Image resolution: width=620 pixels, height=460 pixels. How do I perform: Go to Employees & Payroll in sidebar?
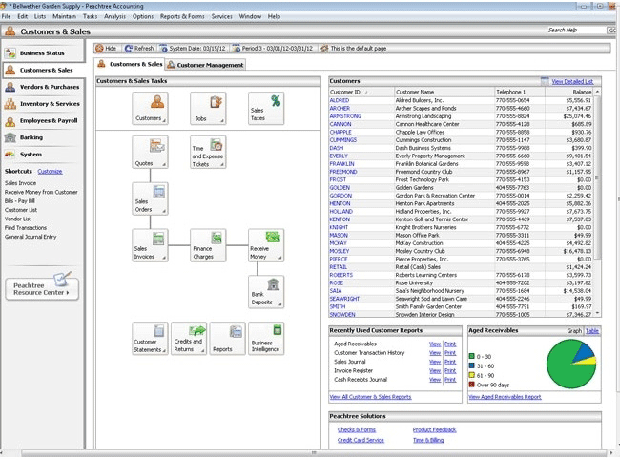pos(43,121)
